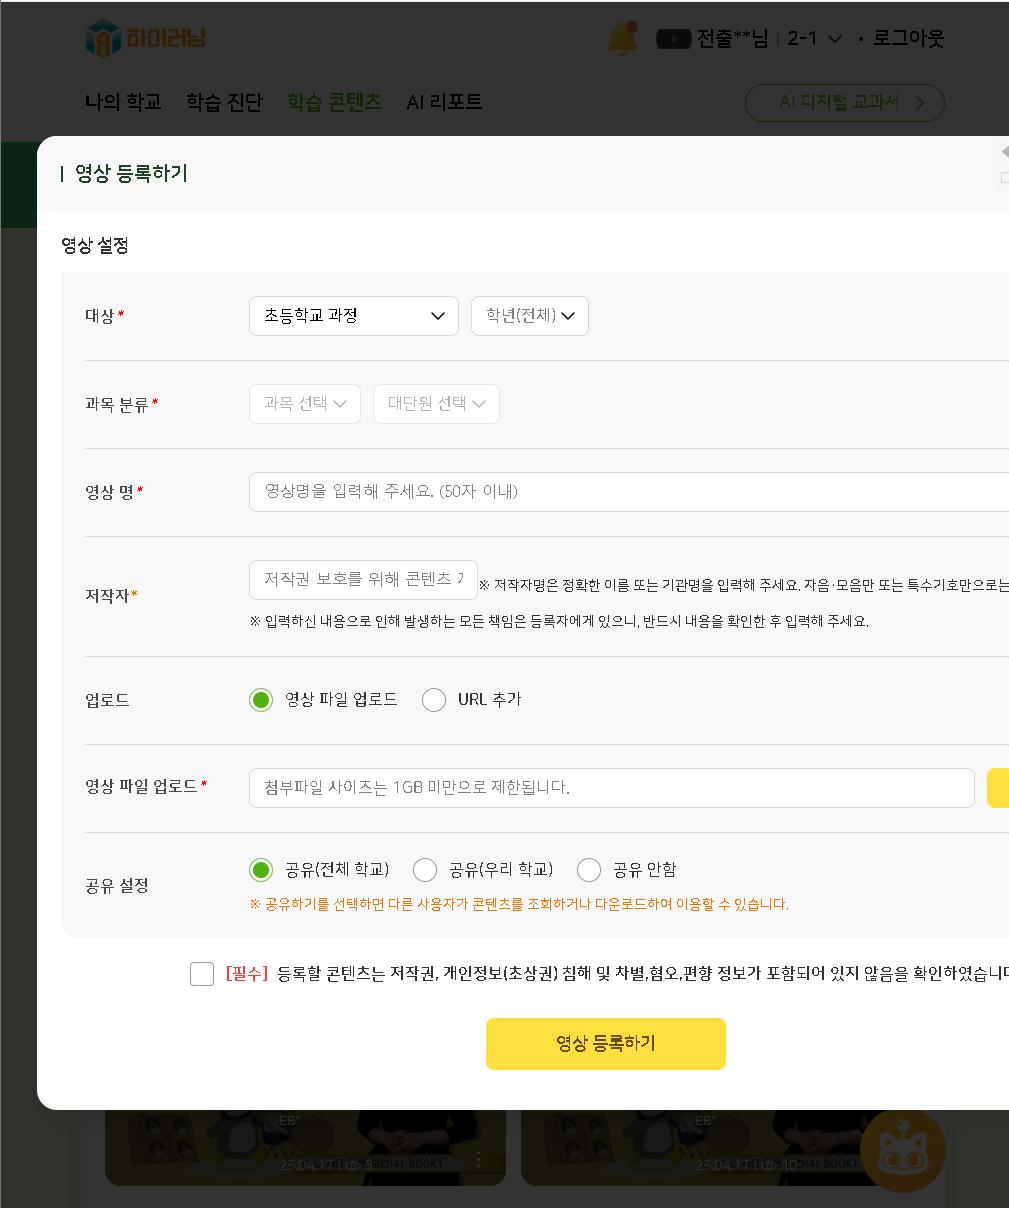The height and width of the screenshot is (1208, 1009).
Task: Click the cat chatbot mascot icon
Action: tap(903, 1149)
